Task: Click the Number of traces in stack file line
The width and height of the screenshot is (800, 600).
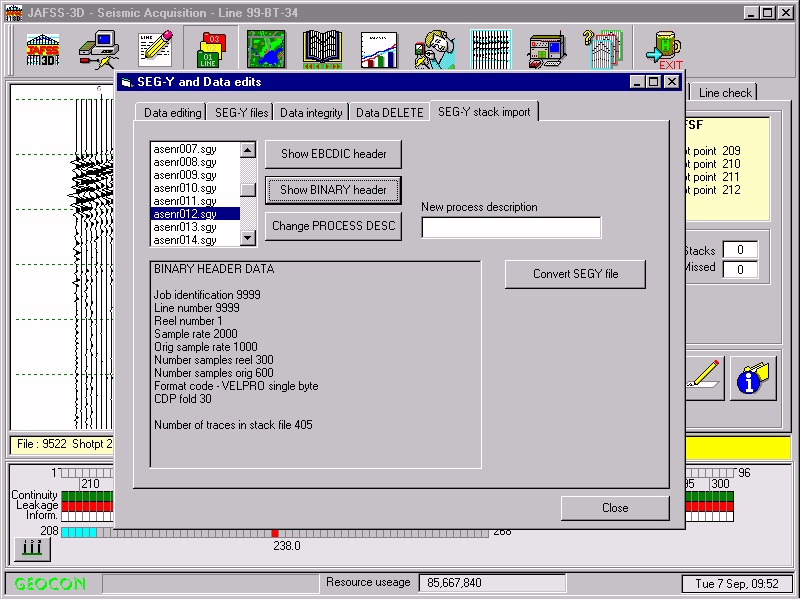Action: point(233,425)
